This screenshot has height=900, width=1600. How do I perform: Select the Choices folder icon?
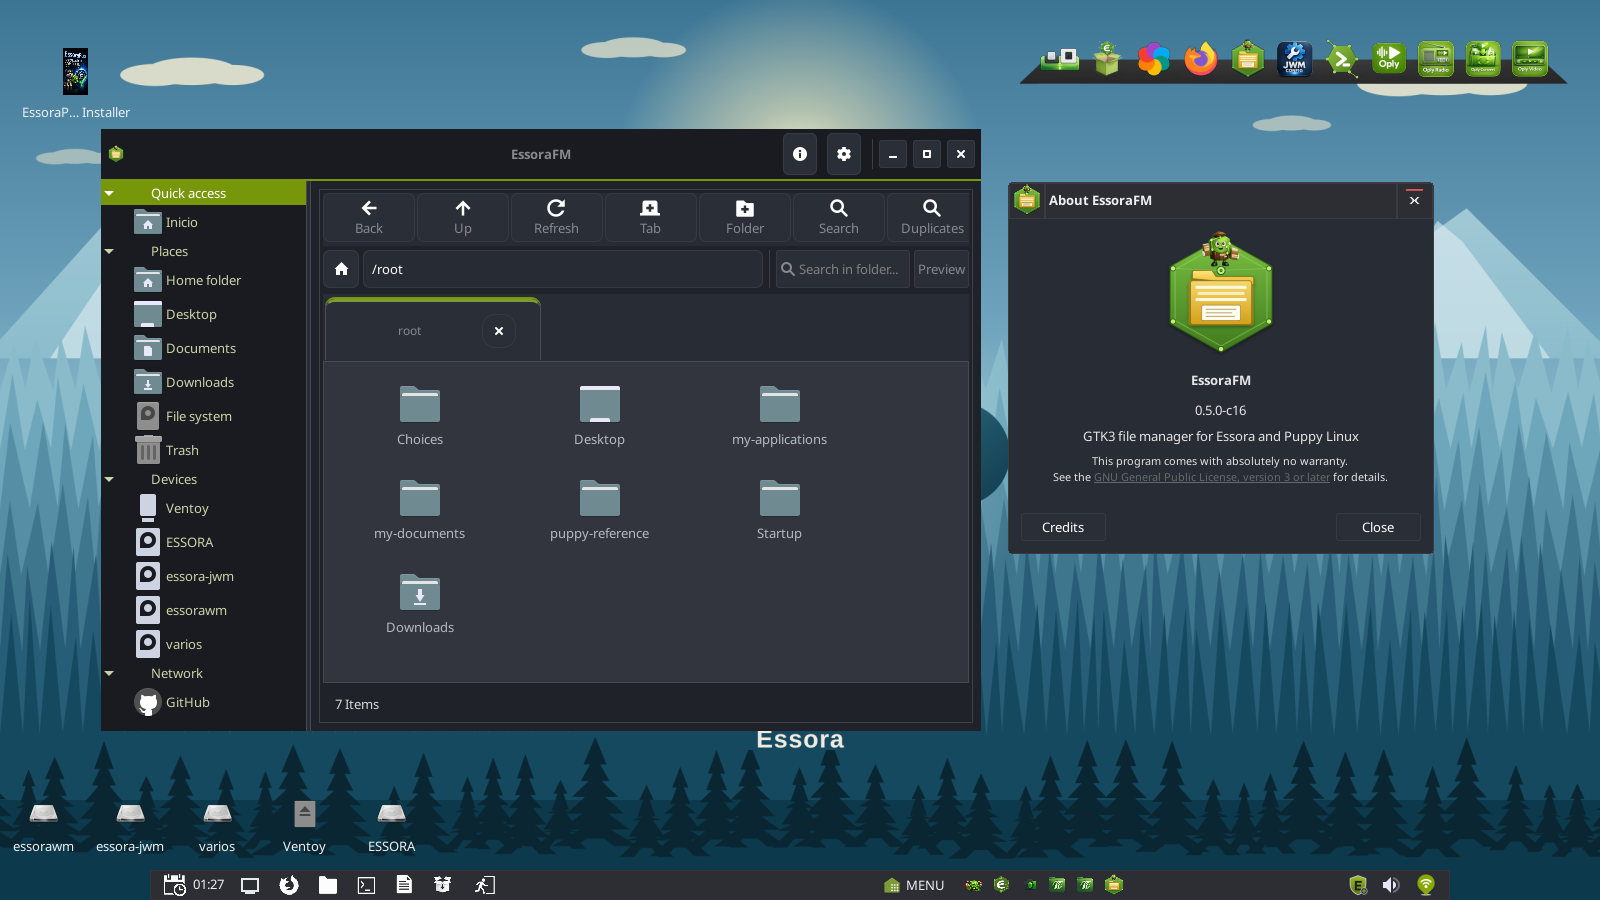420,404
